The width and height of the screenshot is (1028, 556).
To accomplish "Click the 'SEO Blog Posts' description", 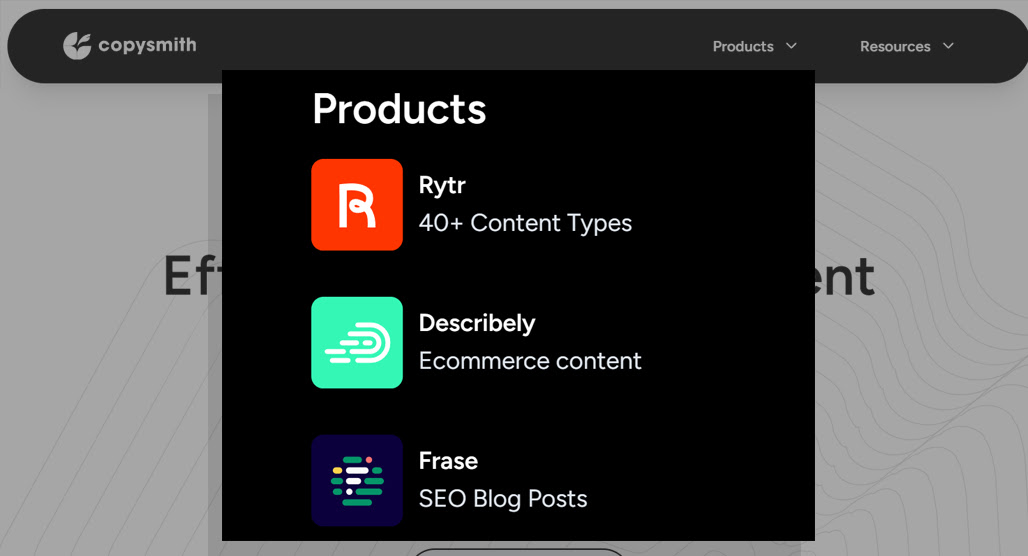I will point(503,498).
